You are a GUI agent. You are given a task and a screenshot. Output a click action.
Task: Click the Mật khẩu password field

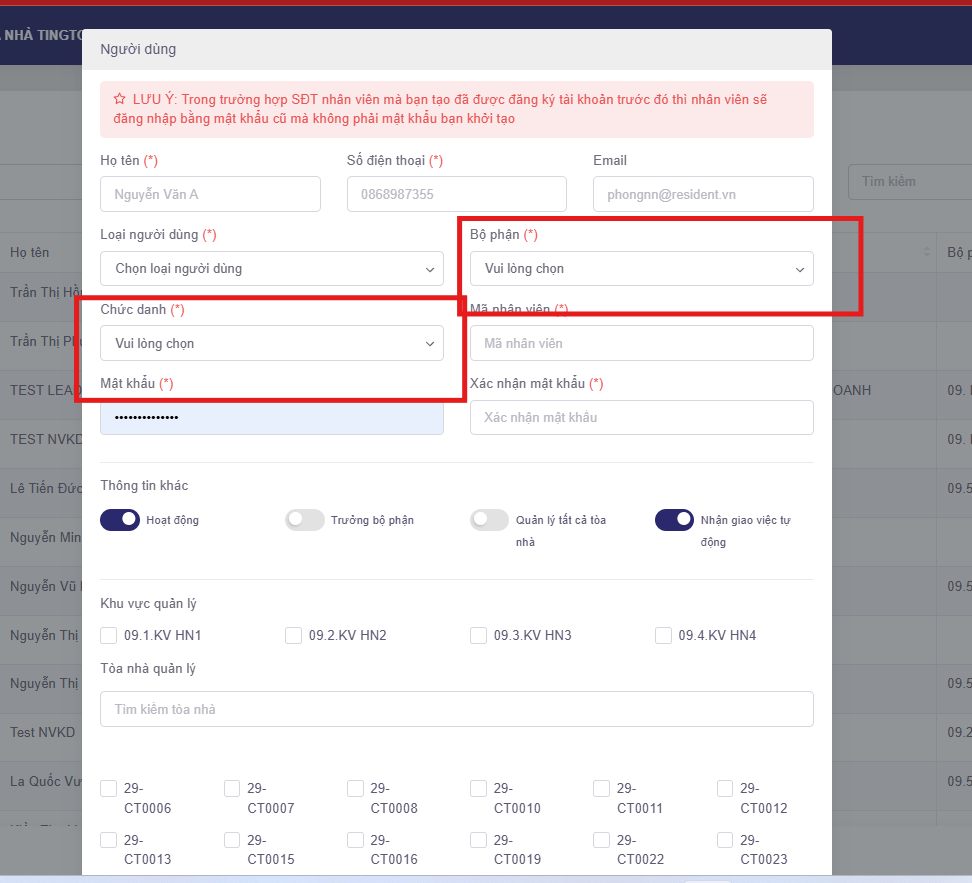272,417
